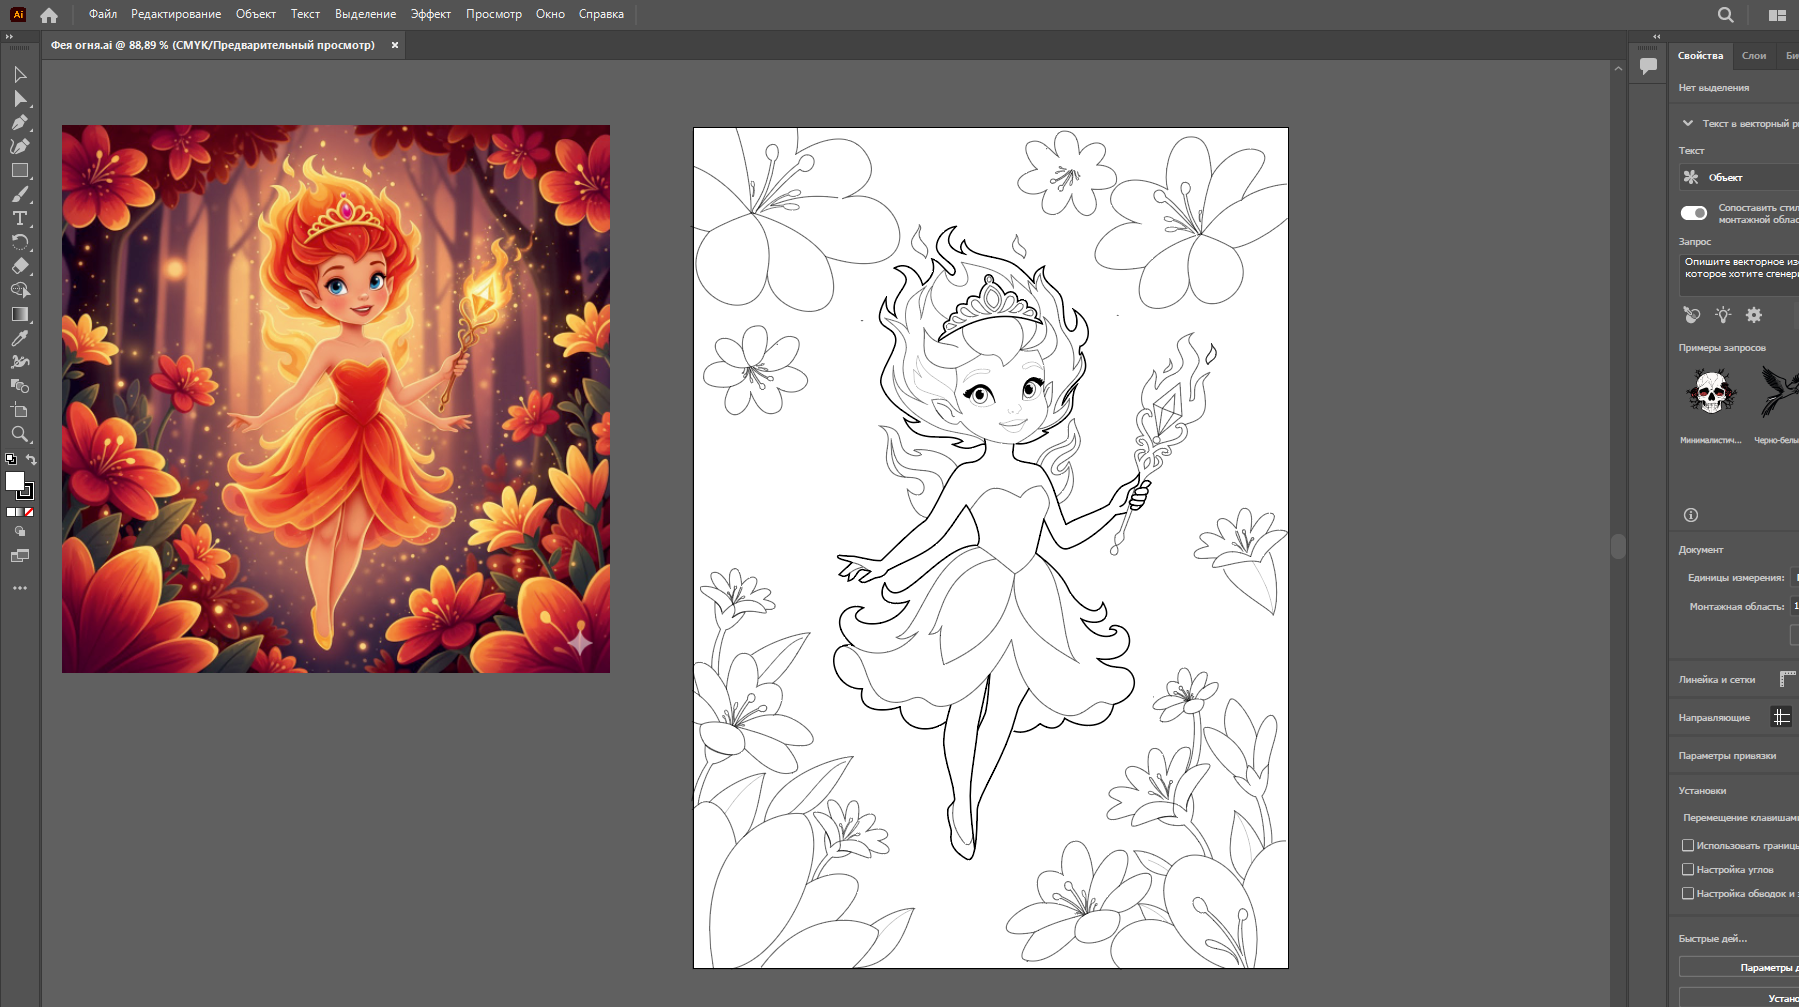Select the Eyedropper tool
Screen dimensions: 1799x1007
[x=20, y=339]
